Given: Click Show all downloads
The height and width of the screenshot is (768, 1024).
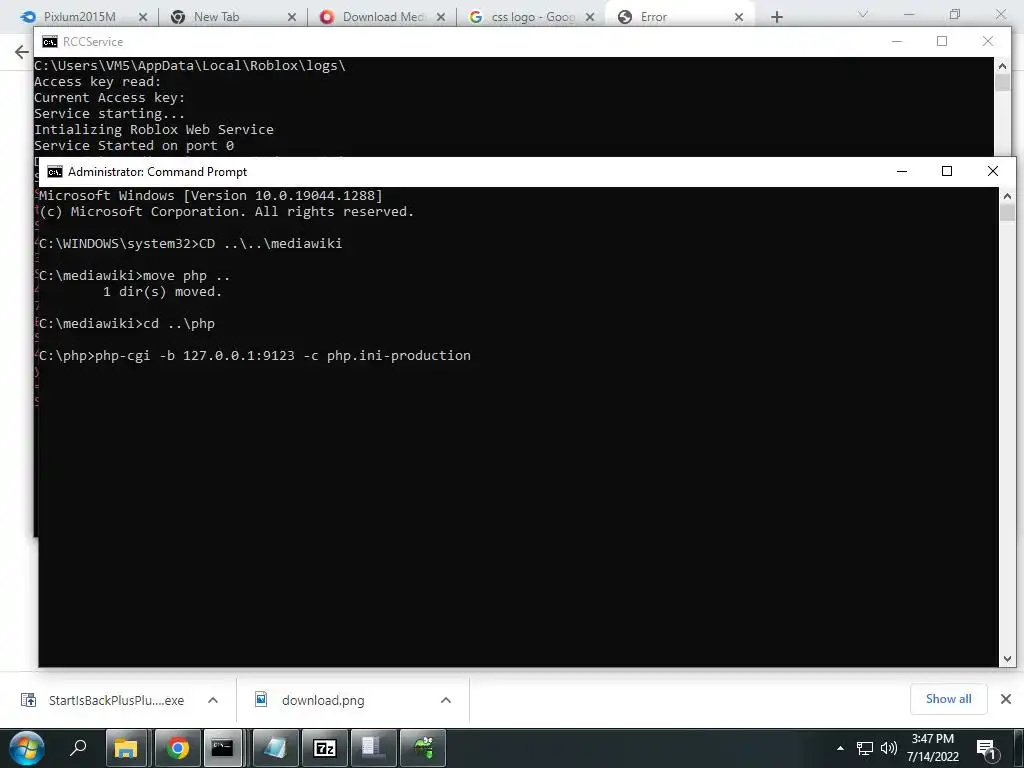Looking at the screenshot, I should tap(948, 699).
